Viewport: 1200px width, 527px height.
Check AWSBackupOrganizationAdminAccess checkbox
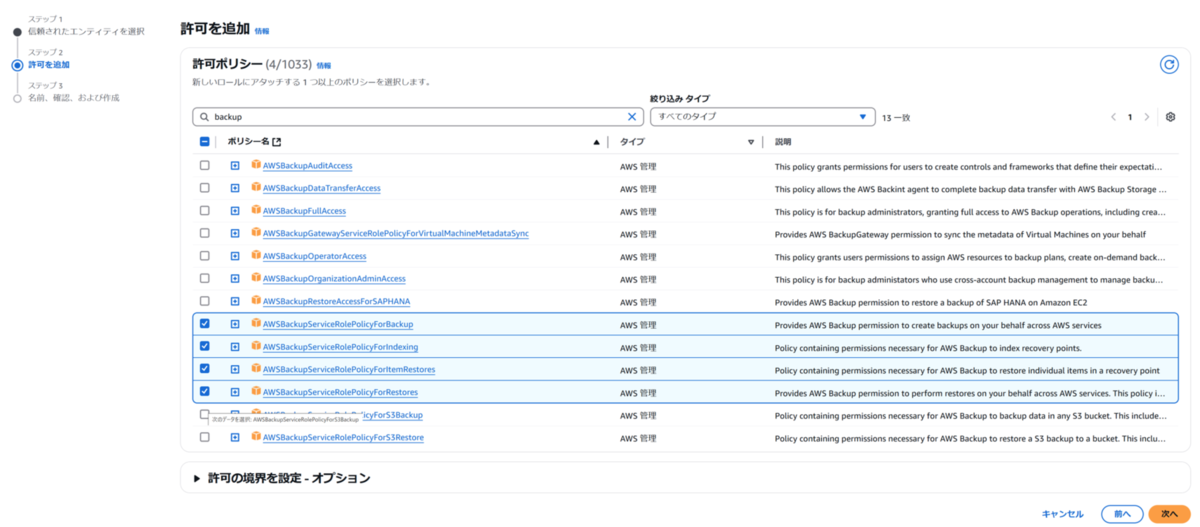[205, 278]
